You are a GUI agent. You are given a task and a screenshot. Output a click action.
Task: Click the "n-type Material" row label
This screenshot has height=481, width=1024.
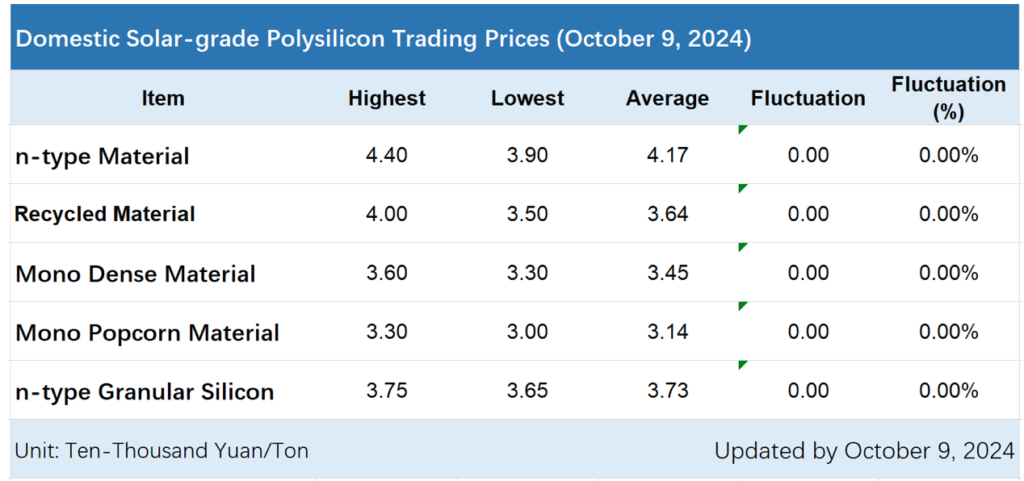tap(102, 156)
